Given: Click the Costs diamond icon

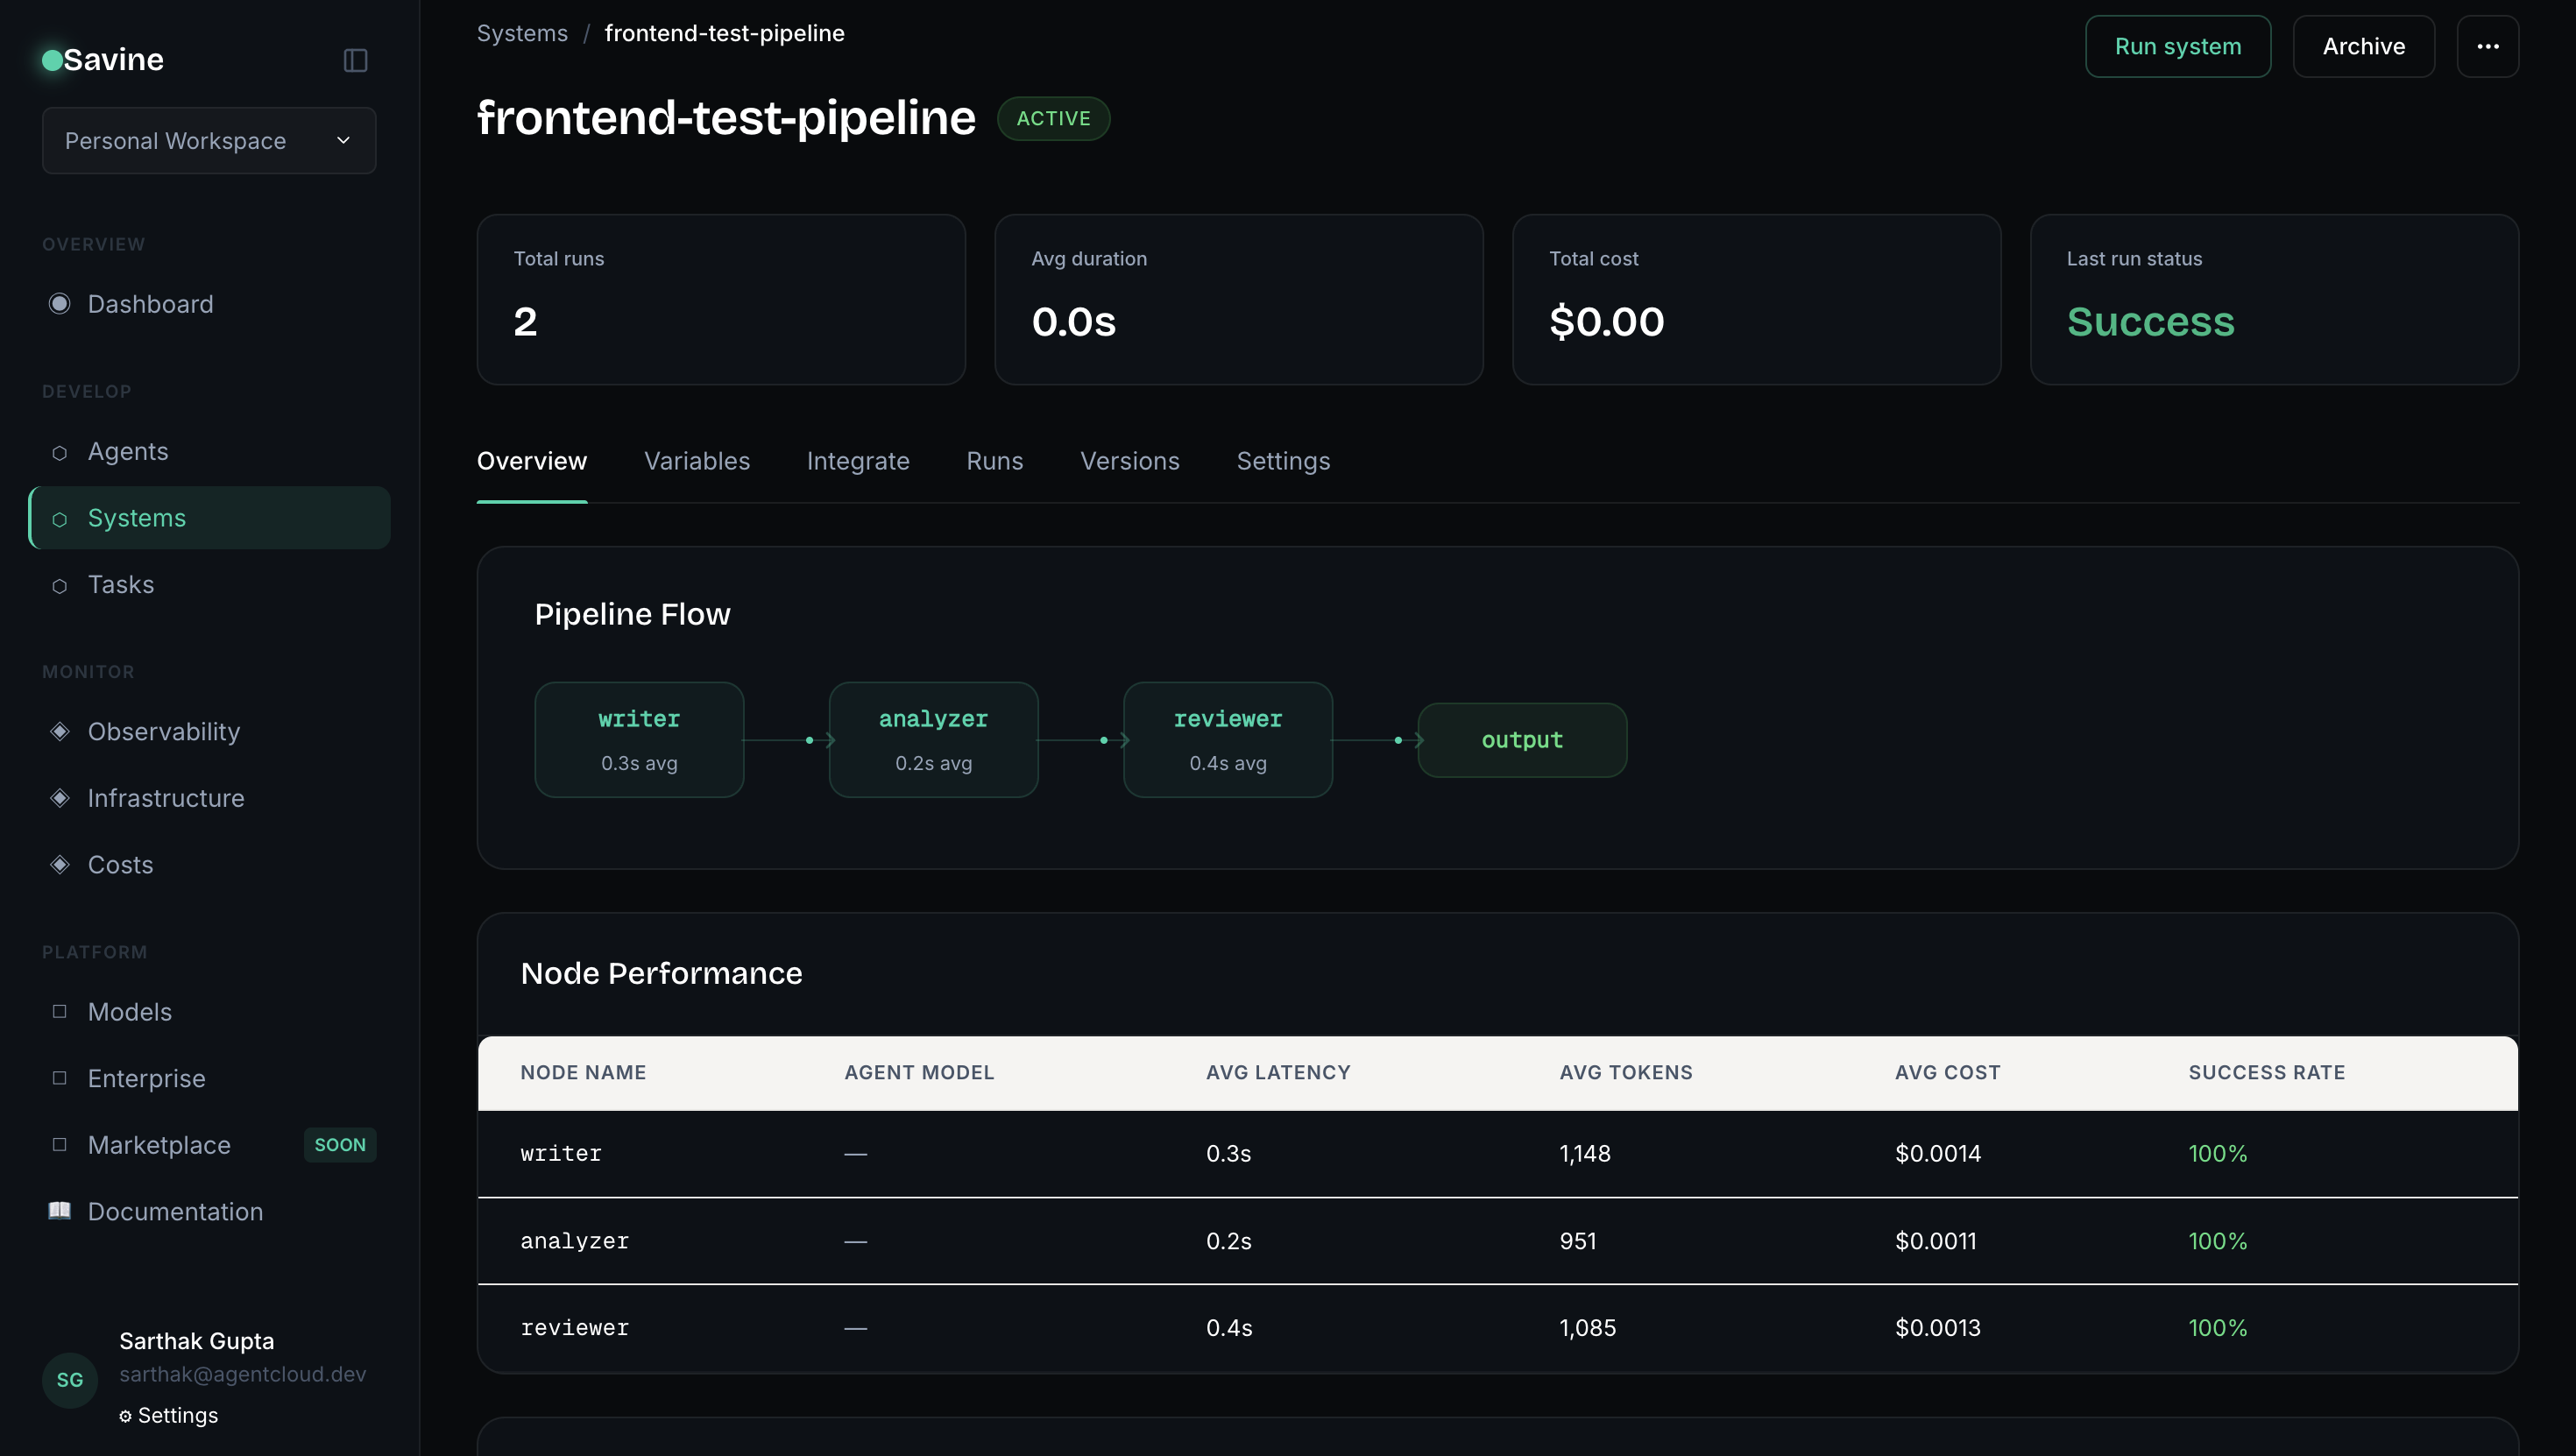Looking at the screenshot, I should tap(60, 864).
